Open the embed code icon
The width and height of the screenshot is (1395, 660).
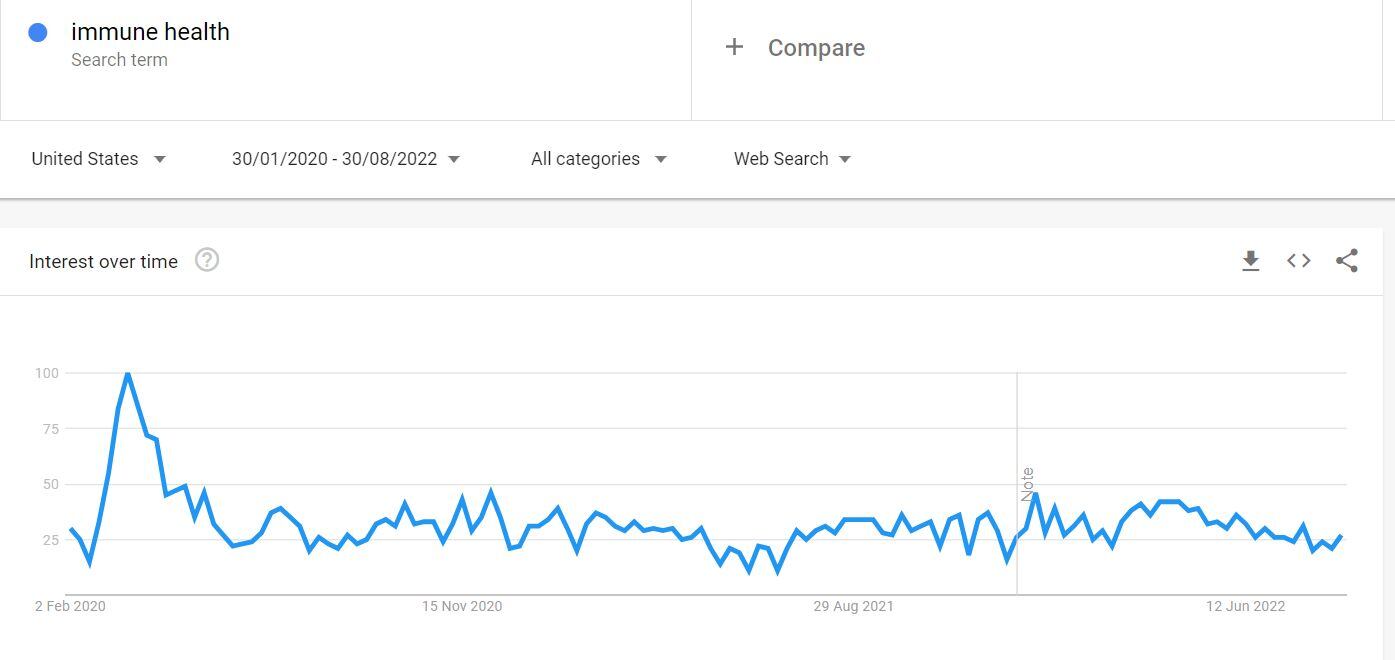click(1298, 261)
